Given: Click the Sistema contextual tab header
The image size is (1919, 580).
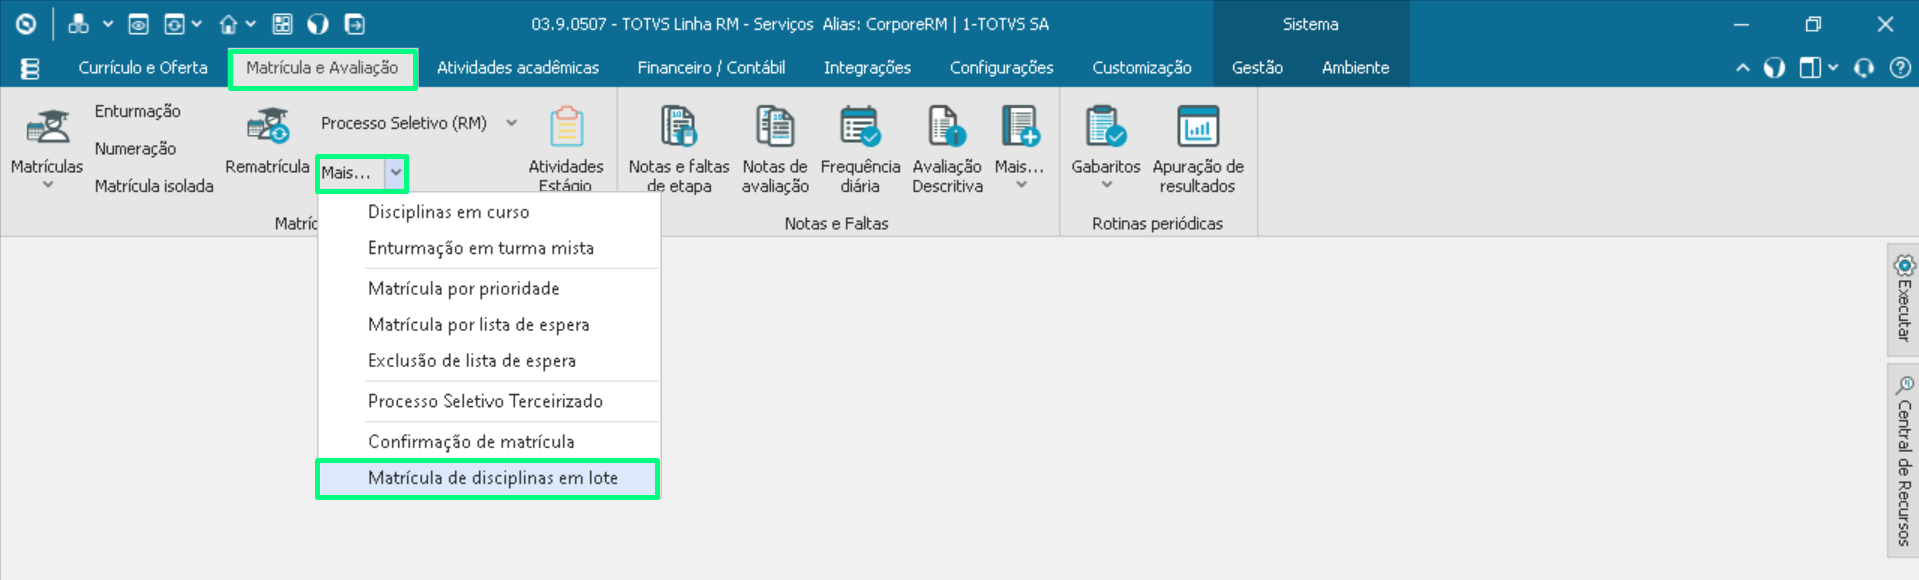Looking at the screenshot, I should (1310, 24).
